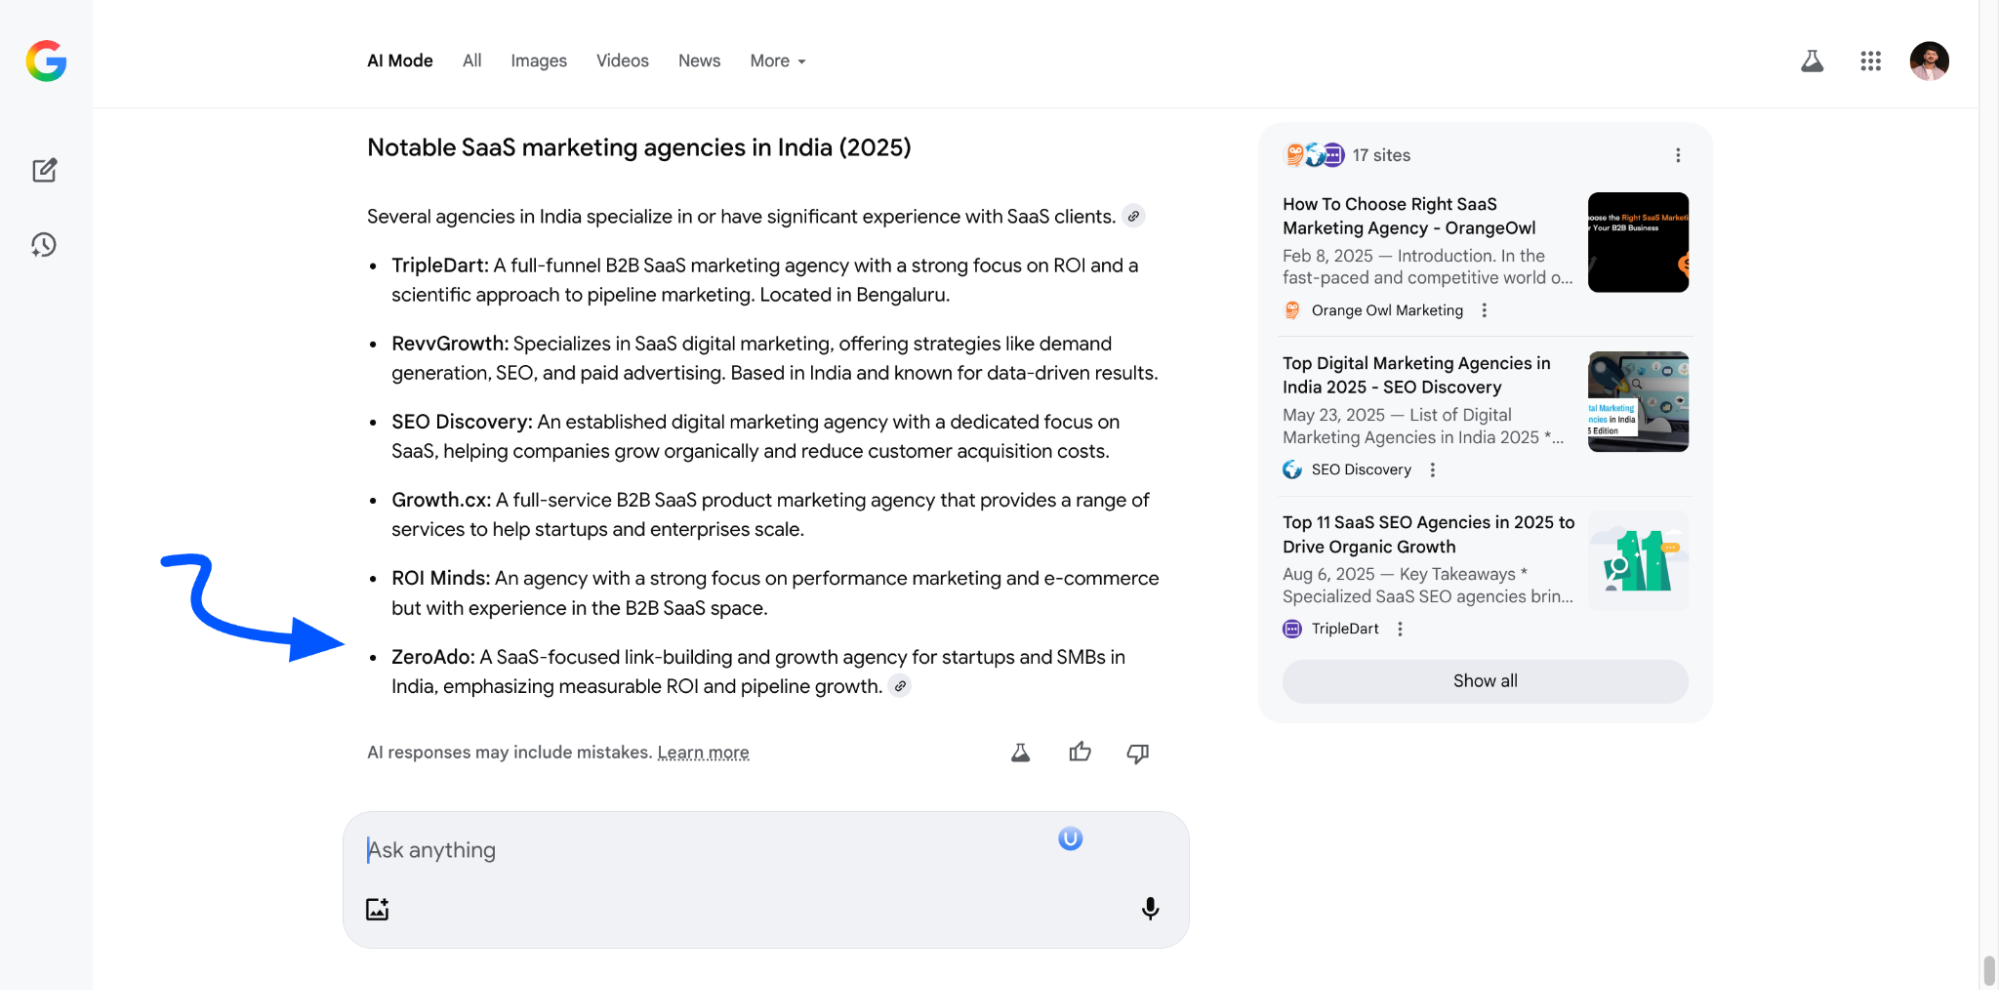The width and height of the screenshot is (1999, 990).
Task: Start a new chat with the compose icon
Action: coord(44,170)
